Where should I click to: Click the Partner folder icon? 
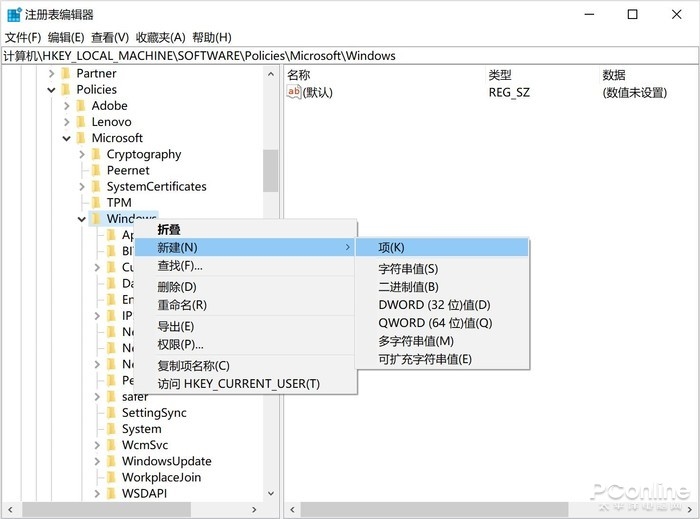click(x=66, y=73)
